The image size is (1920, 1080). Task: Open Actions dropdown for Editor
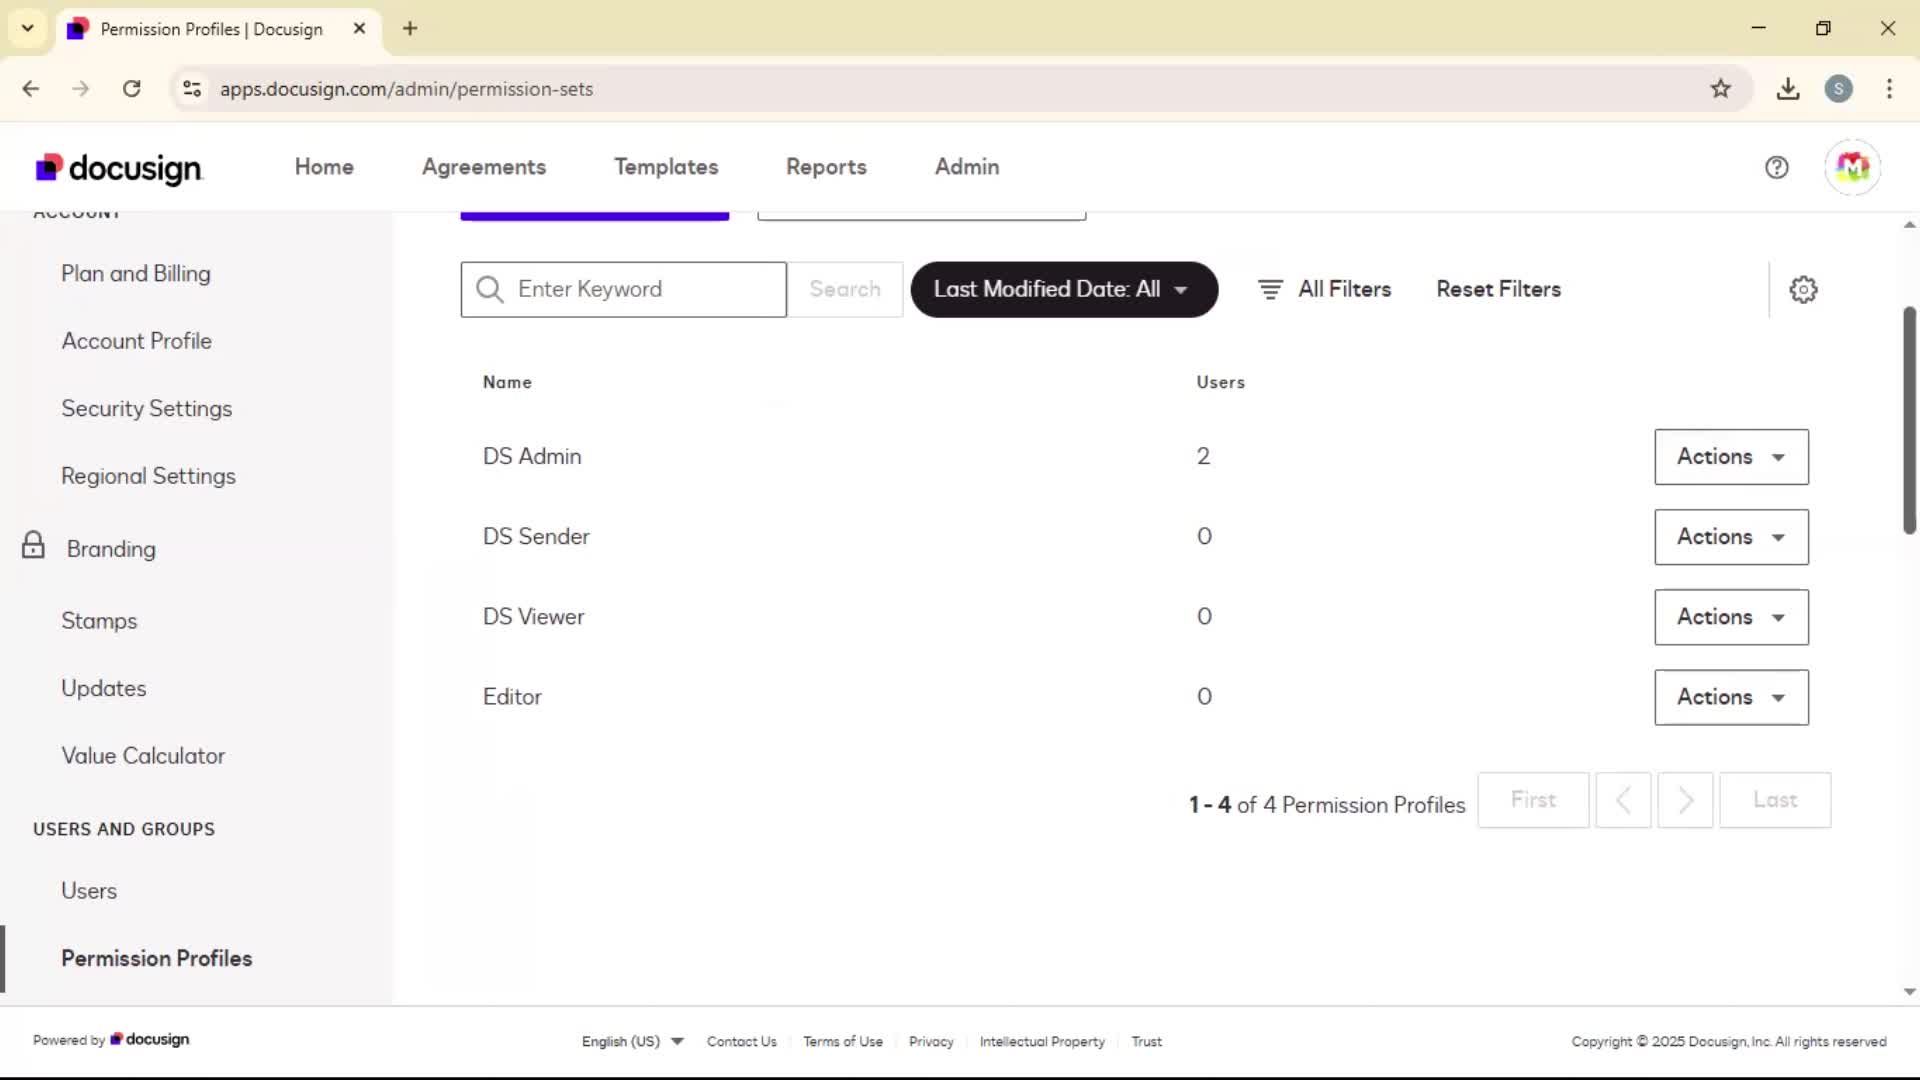coord(1731,697)
